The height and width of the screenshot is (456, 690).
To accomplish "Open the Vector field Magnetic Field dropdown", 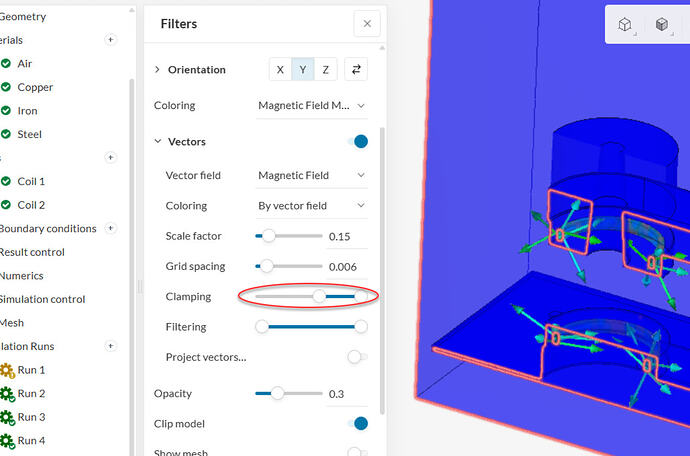I will click(312, 175).
